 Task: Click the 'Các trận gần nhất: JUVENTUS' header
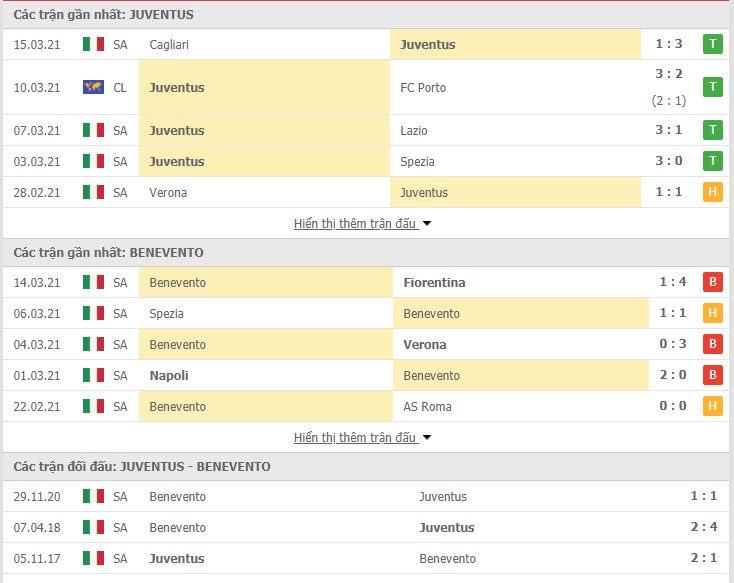coord(103,15)
